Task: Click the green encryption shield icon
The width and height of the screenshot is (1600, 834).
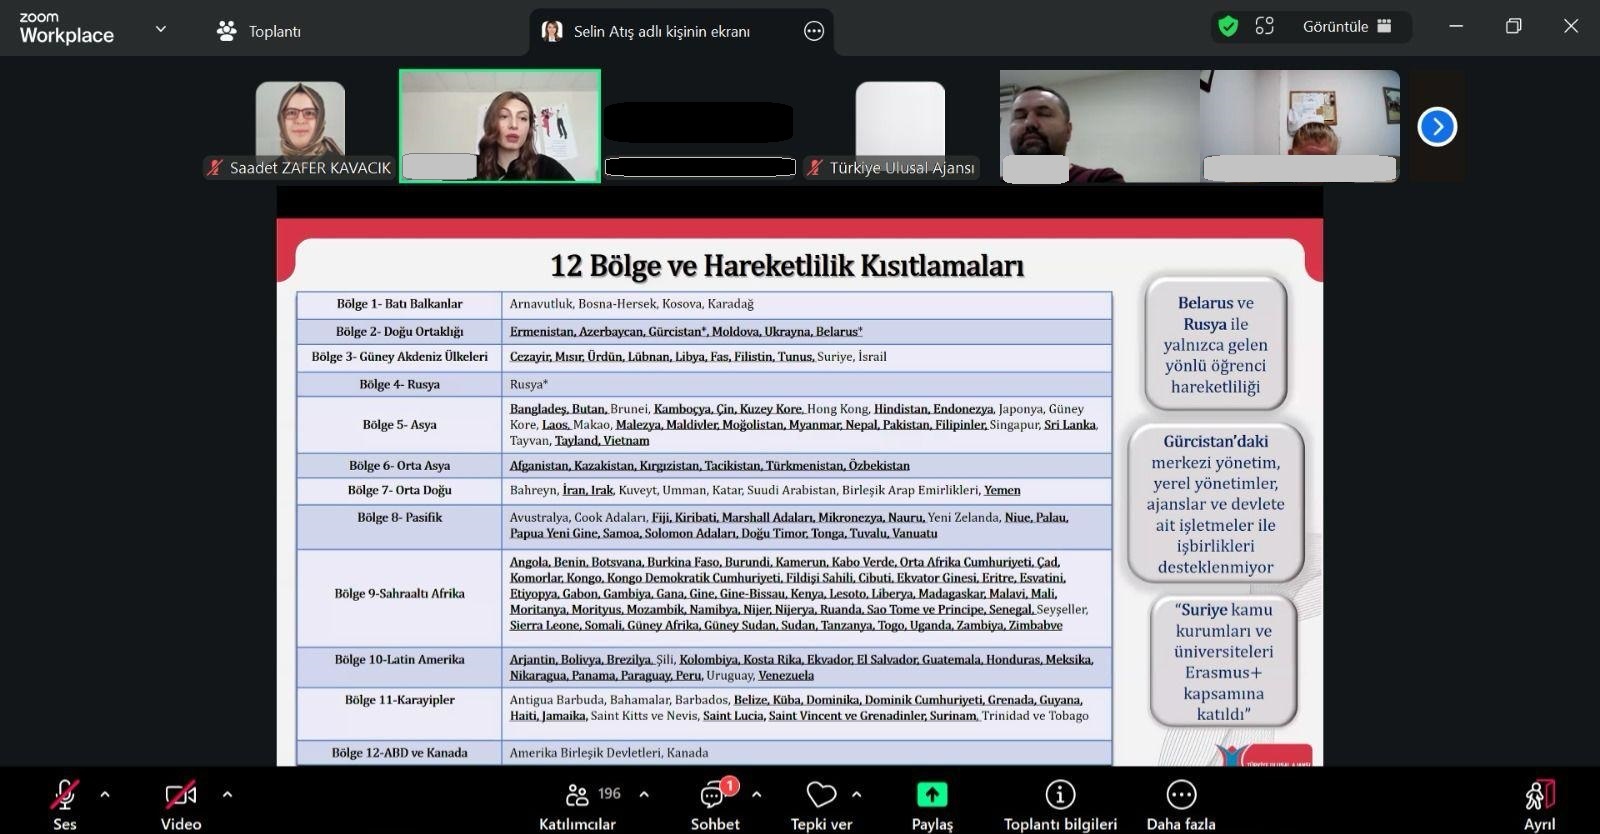Action: pos(1228,27)
